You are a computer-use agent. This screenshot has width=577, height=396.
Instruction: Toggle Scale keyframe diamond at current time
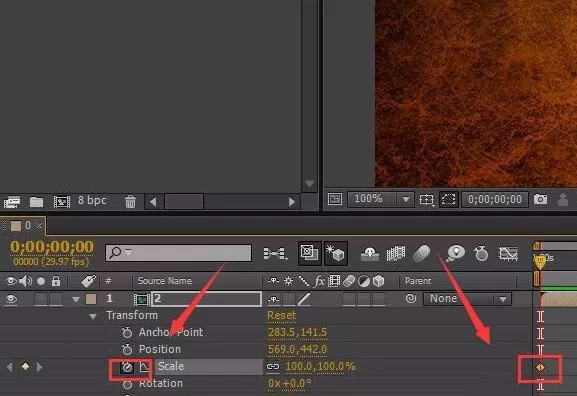pos(25,366)
